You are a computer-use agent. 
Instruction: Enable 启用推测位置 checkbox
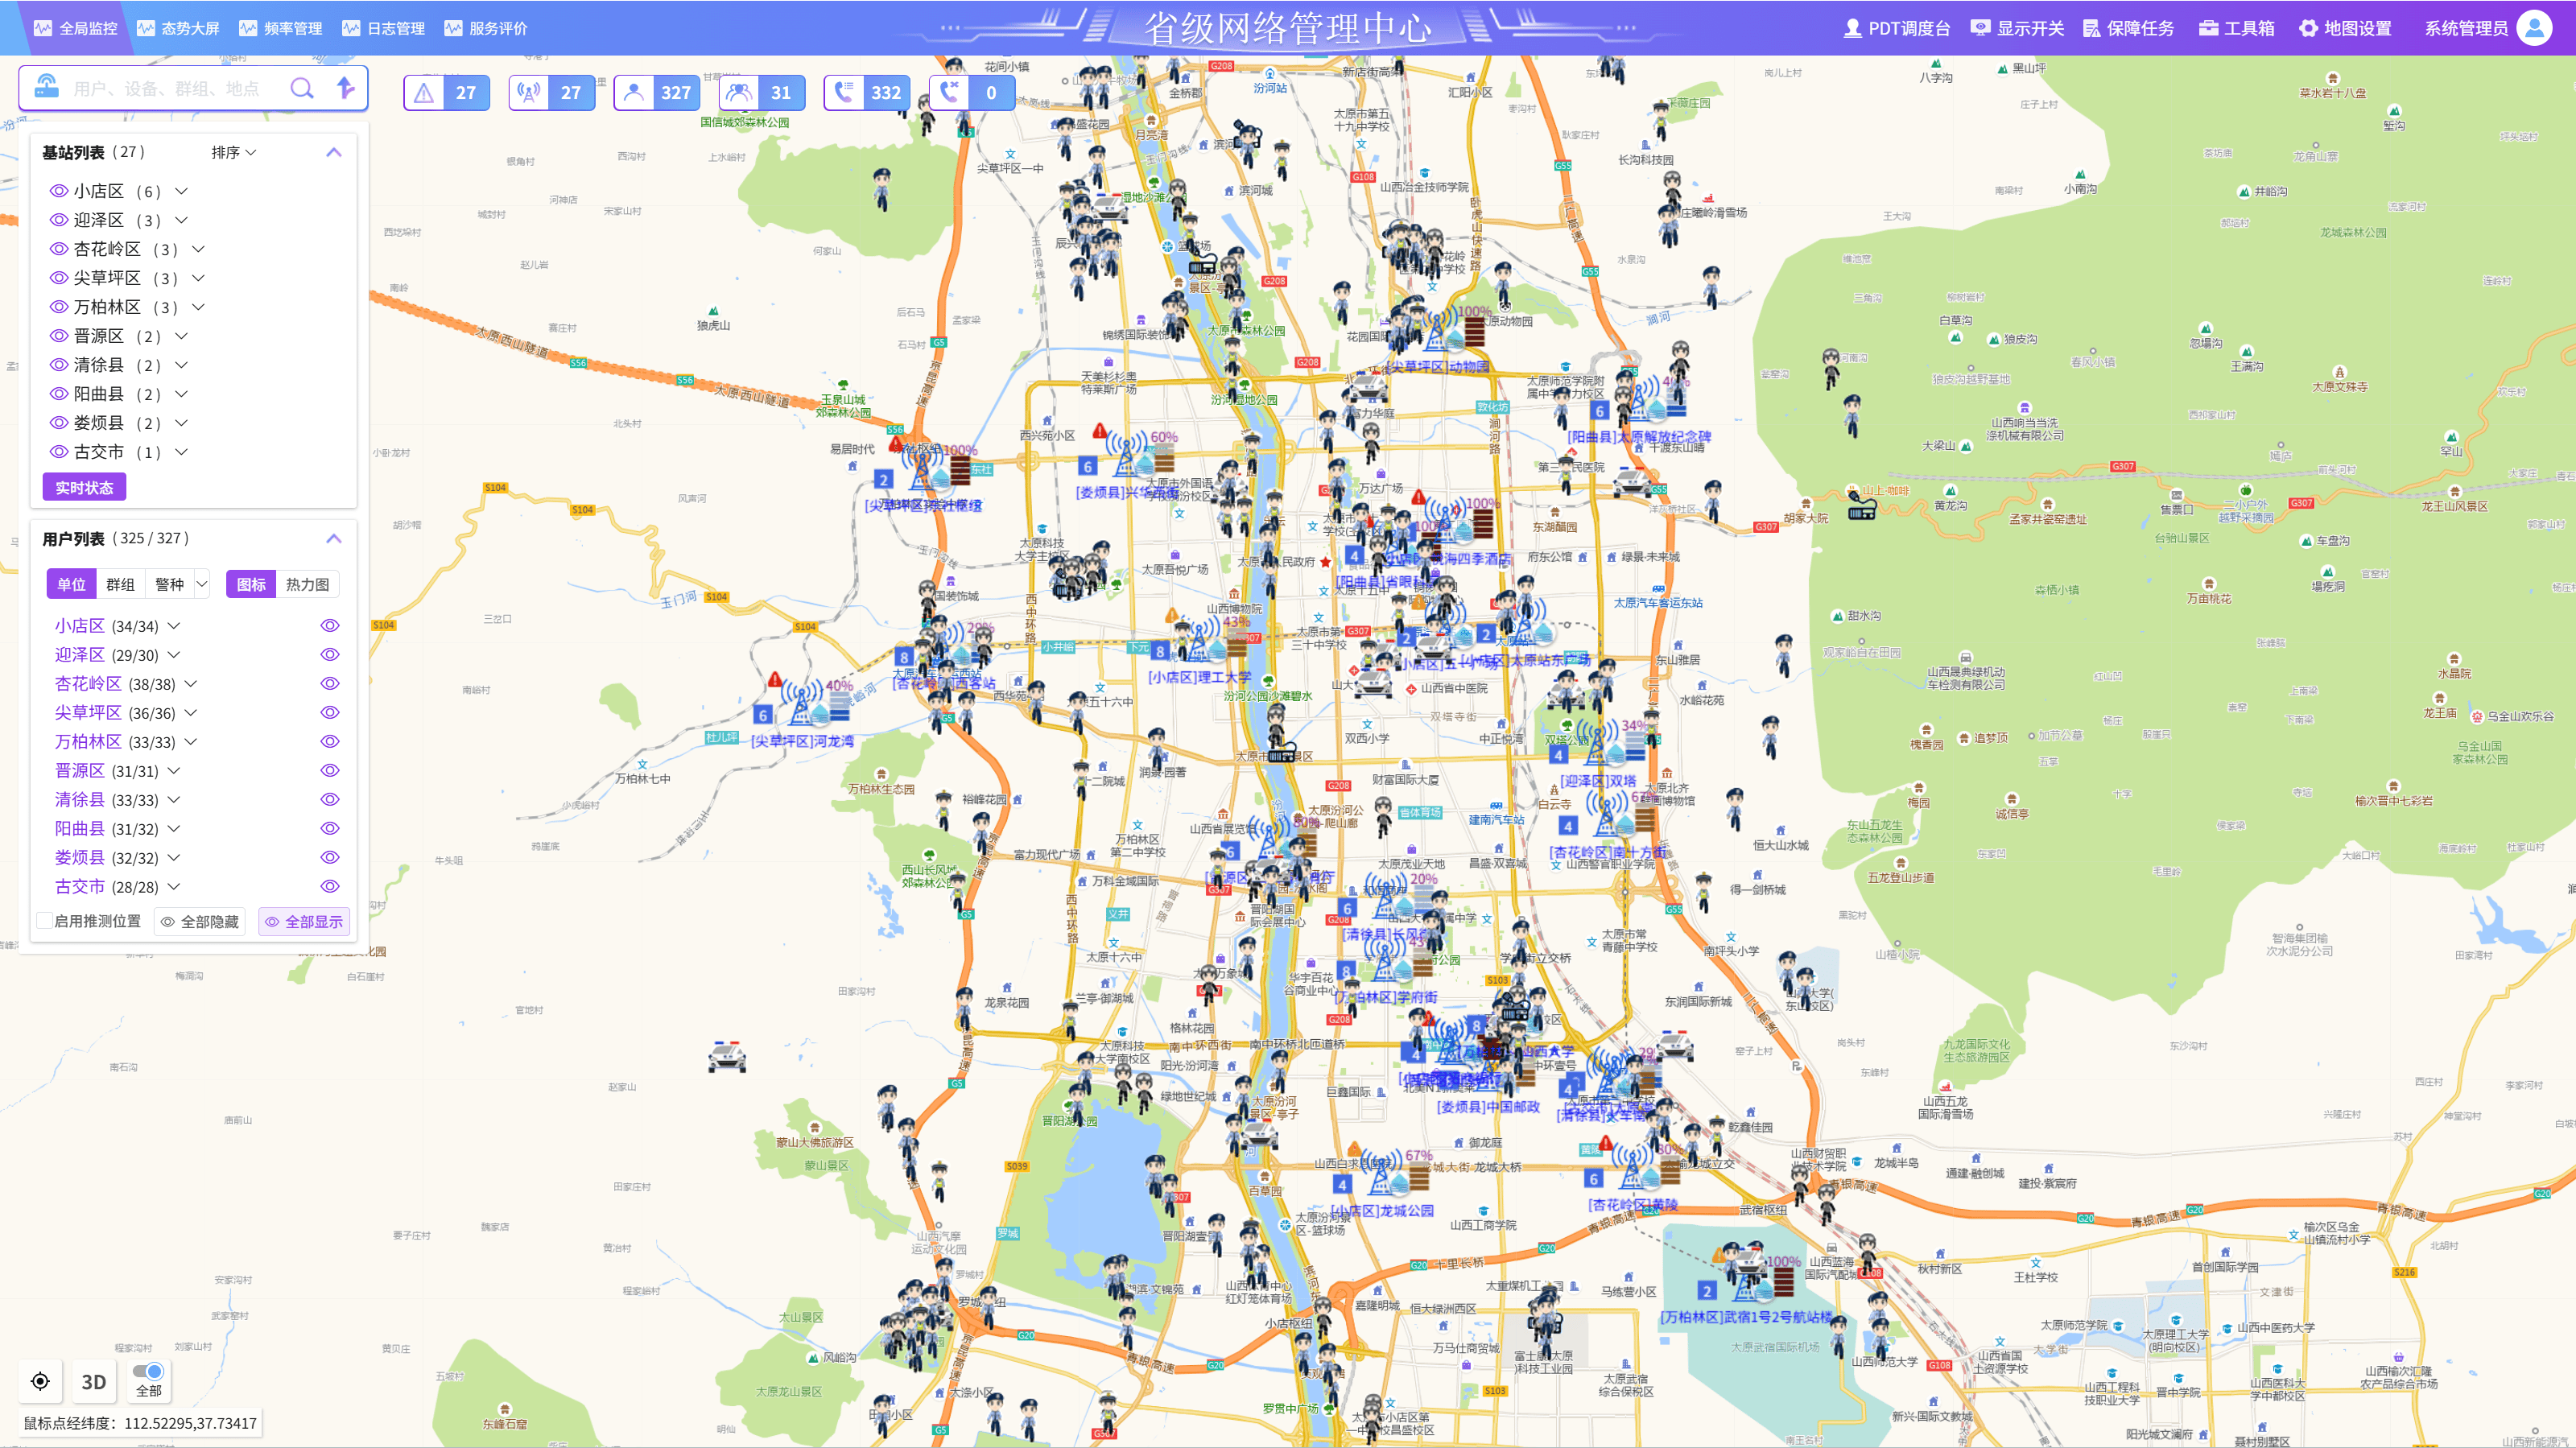tap(44, 921)
